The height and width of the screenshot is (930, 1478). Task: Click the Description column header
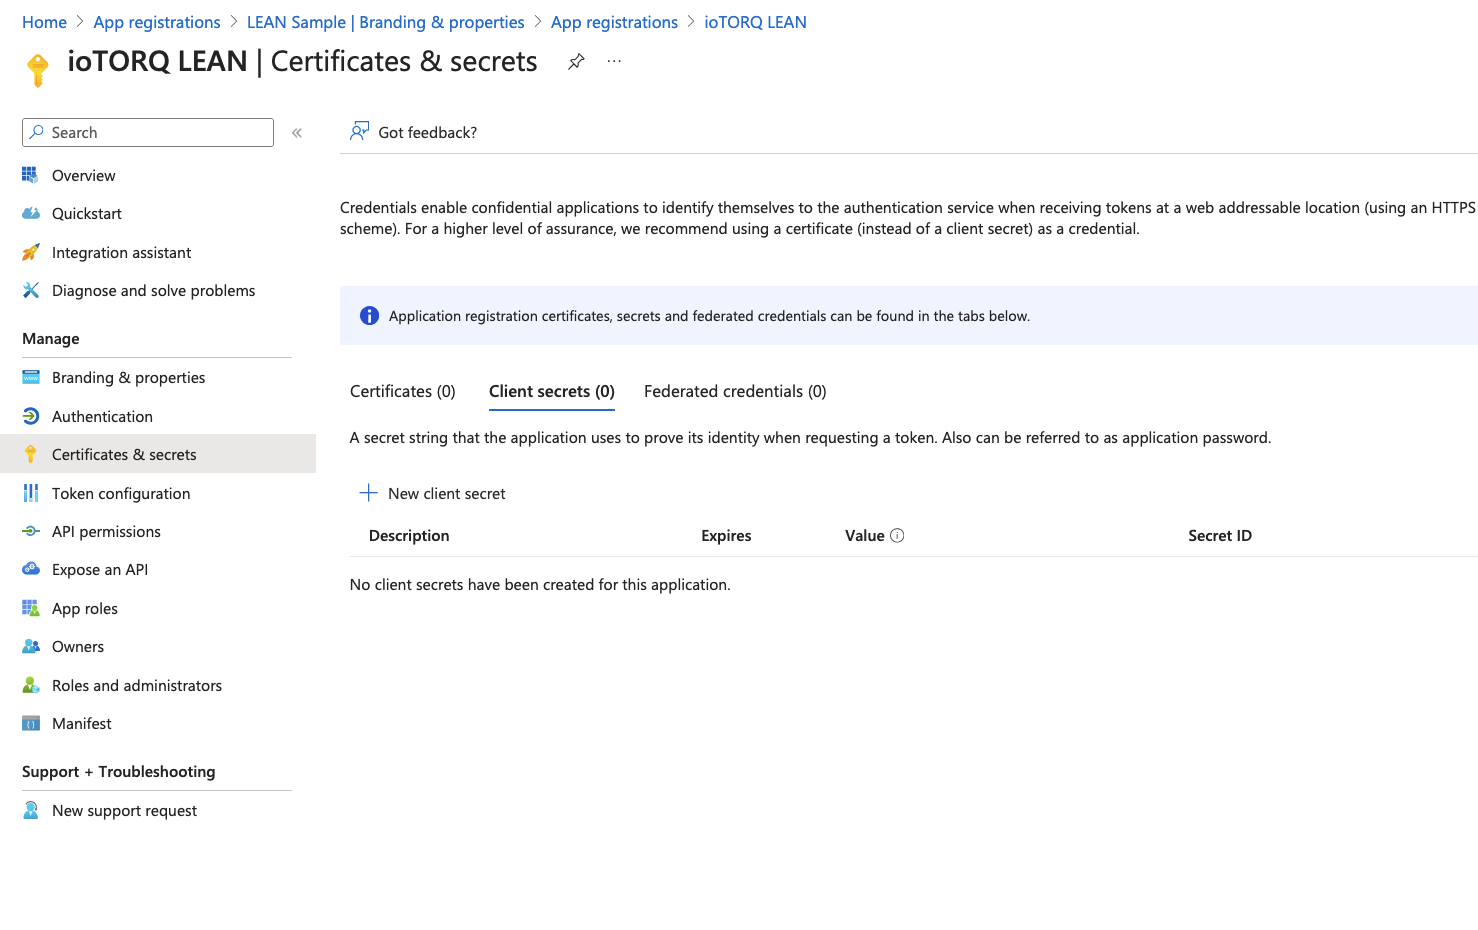(409, 536)
